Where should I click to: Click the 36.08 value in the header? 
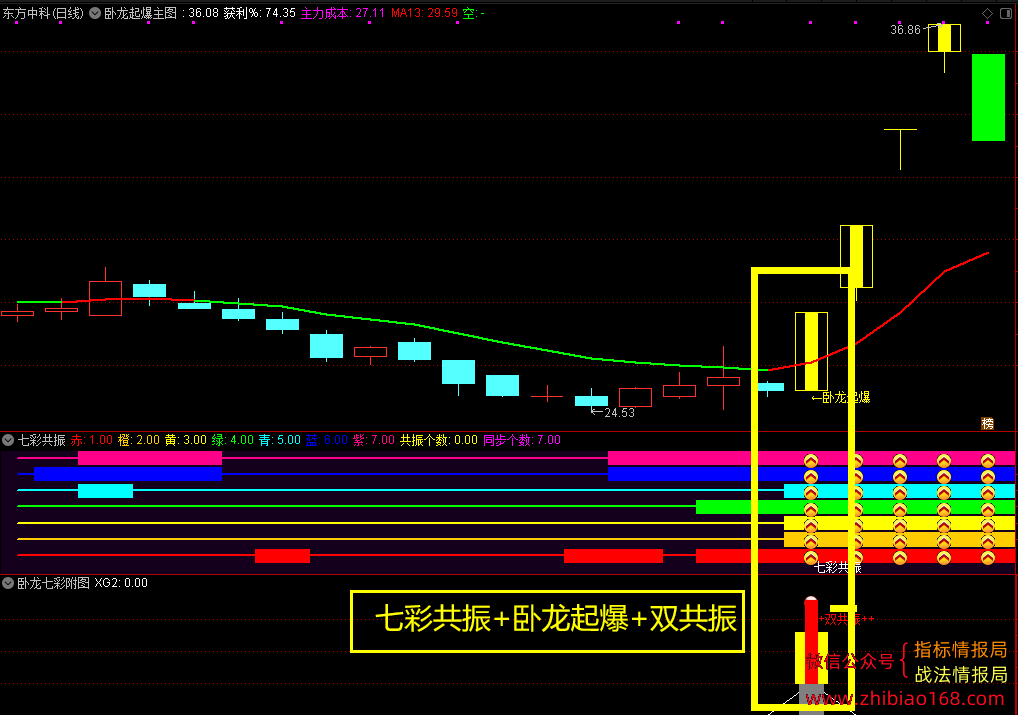pyautogui.click(x=203, y=13)
